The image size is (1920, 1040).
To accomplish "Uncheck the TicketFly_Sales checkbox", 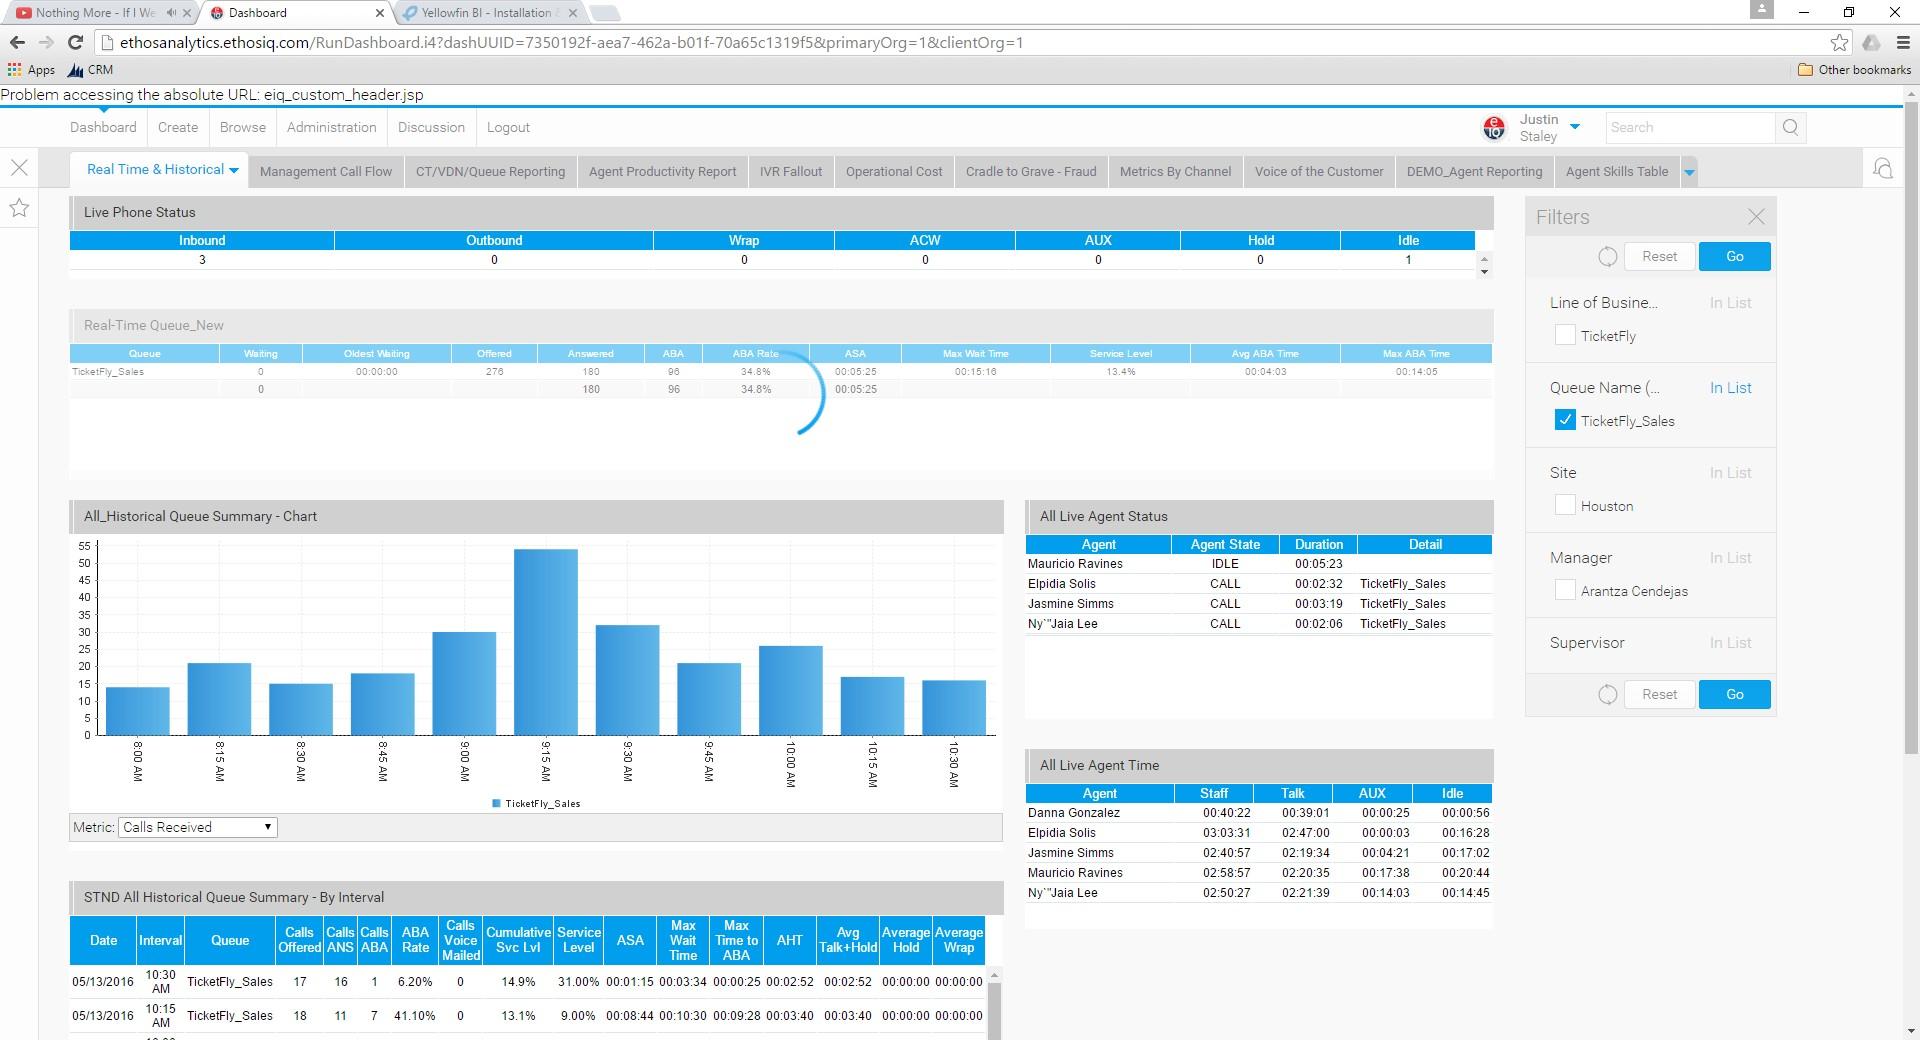I will click(1565, 420).
